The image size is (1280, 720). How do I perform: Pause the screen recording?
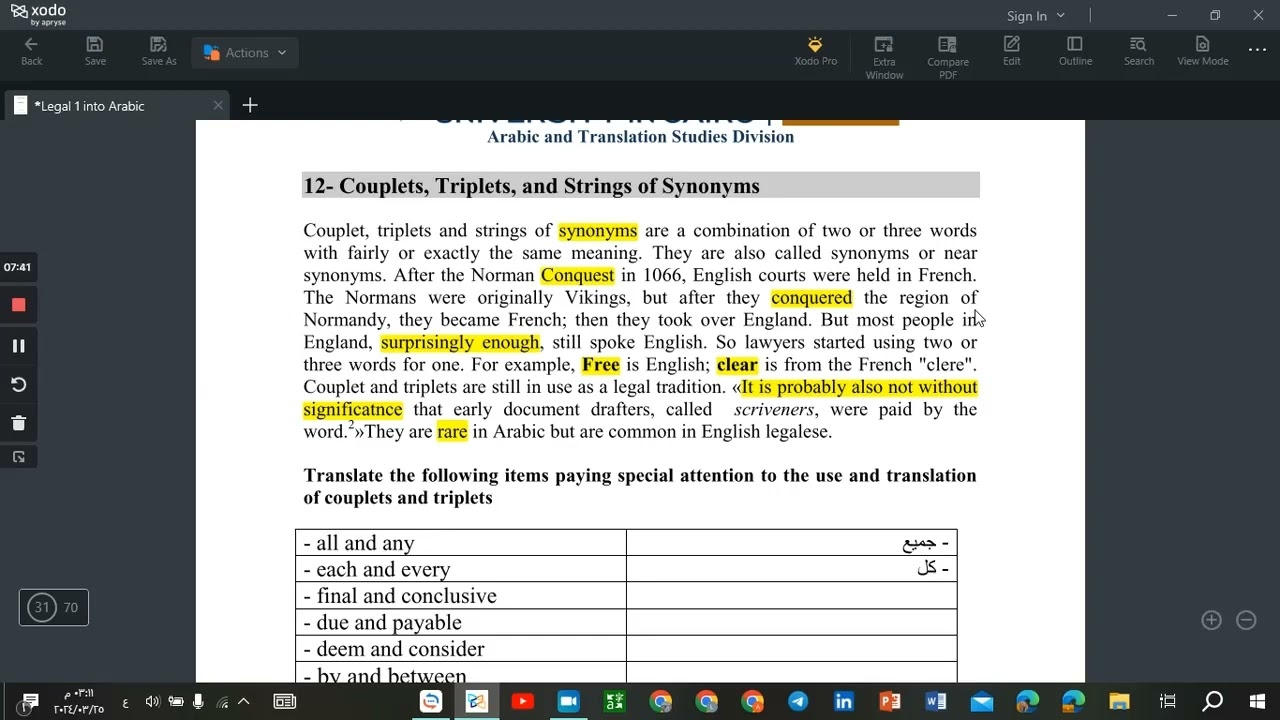pos(18,346)
